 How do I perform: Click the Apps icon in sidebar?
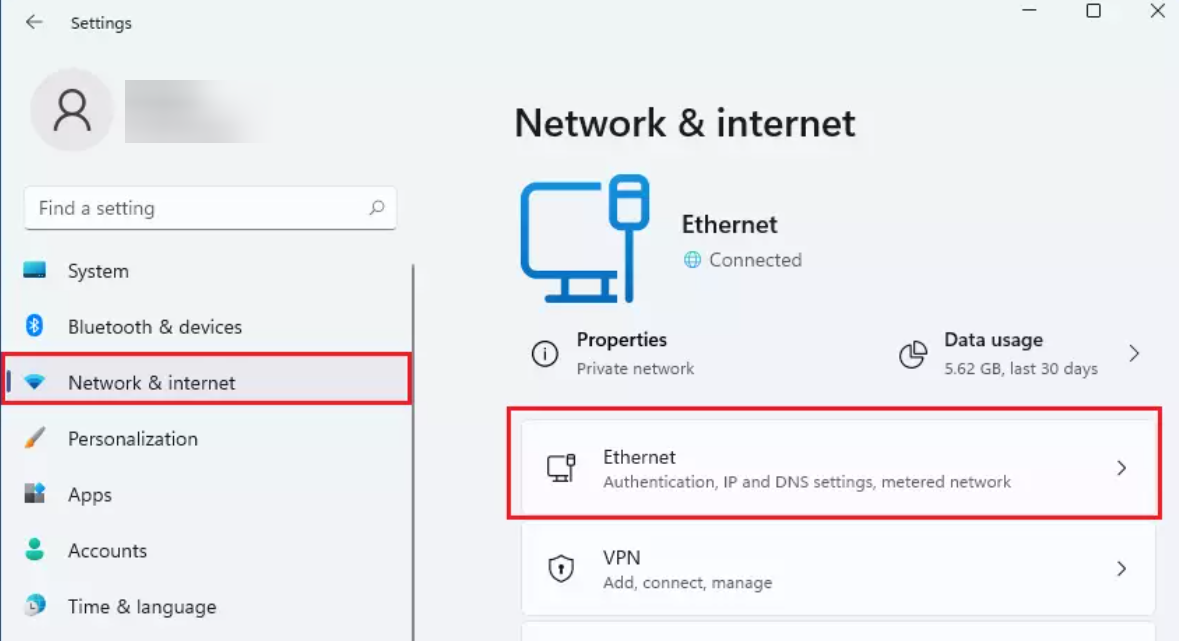click(x=35, y=494)
